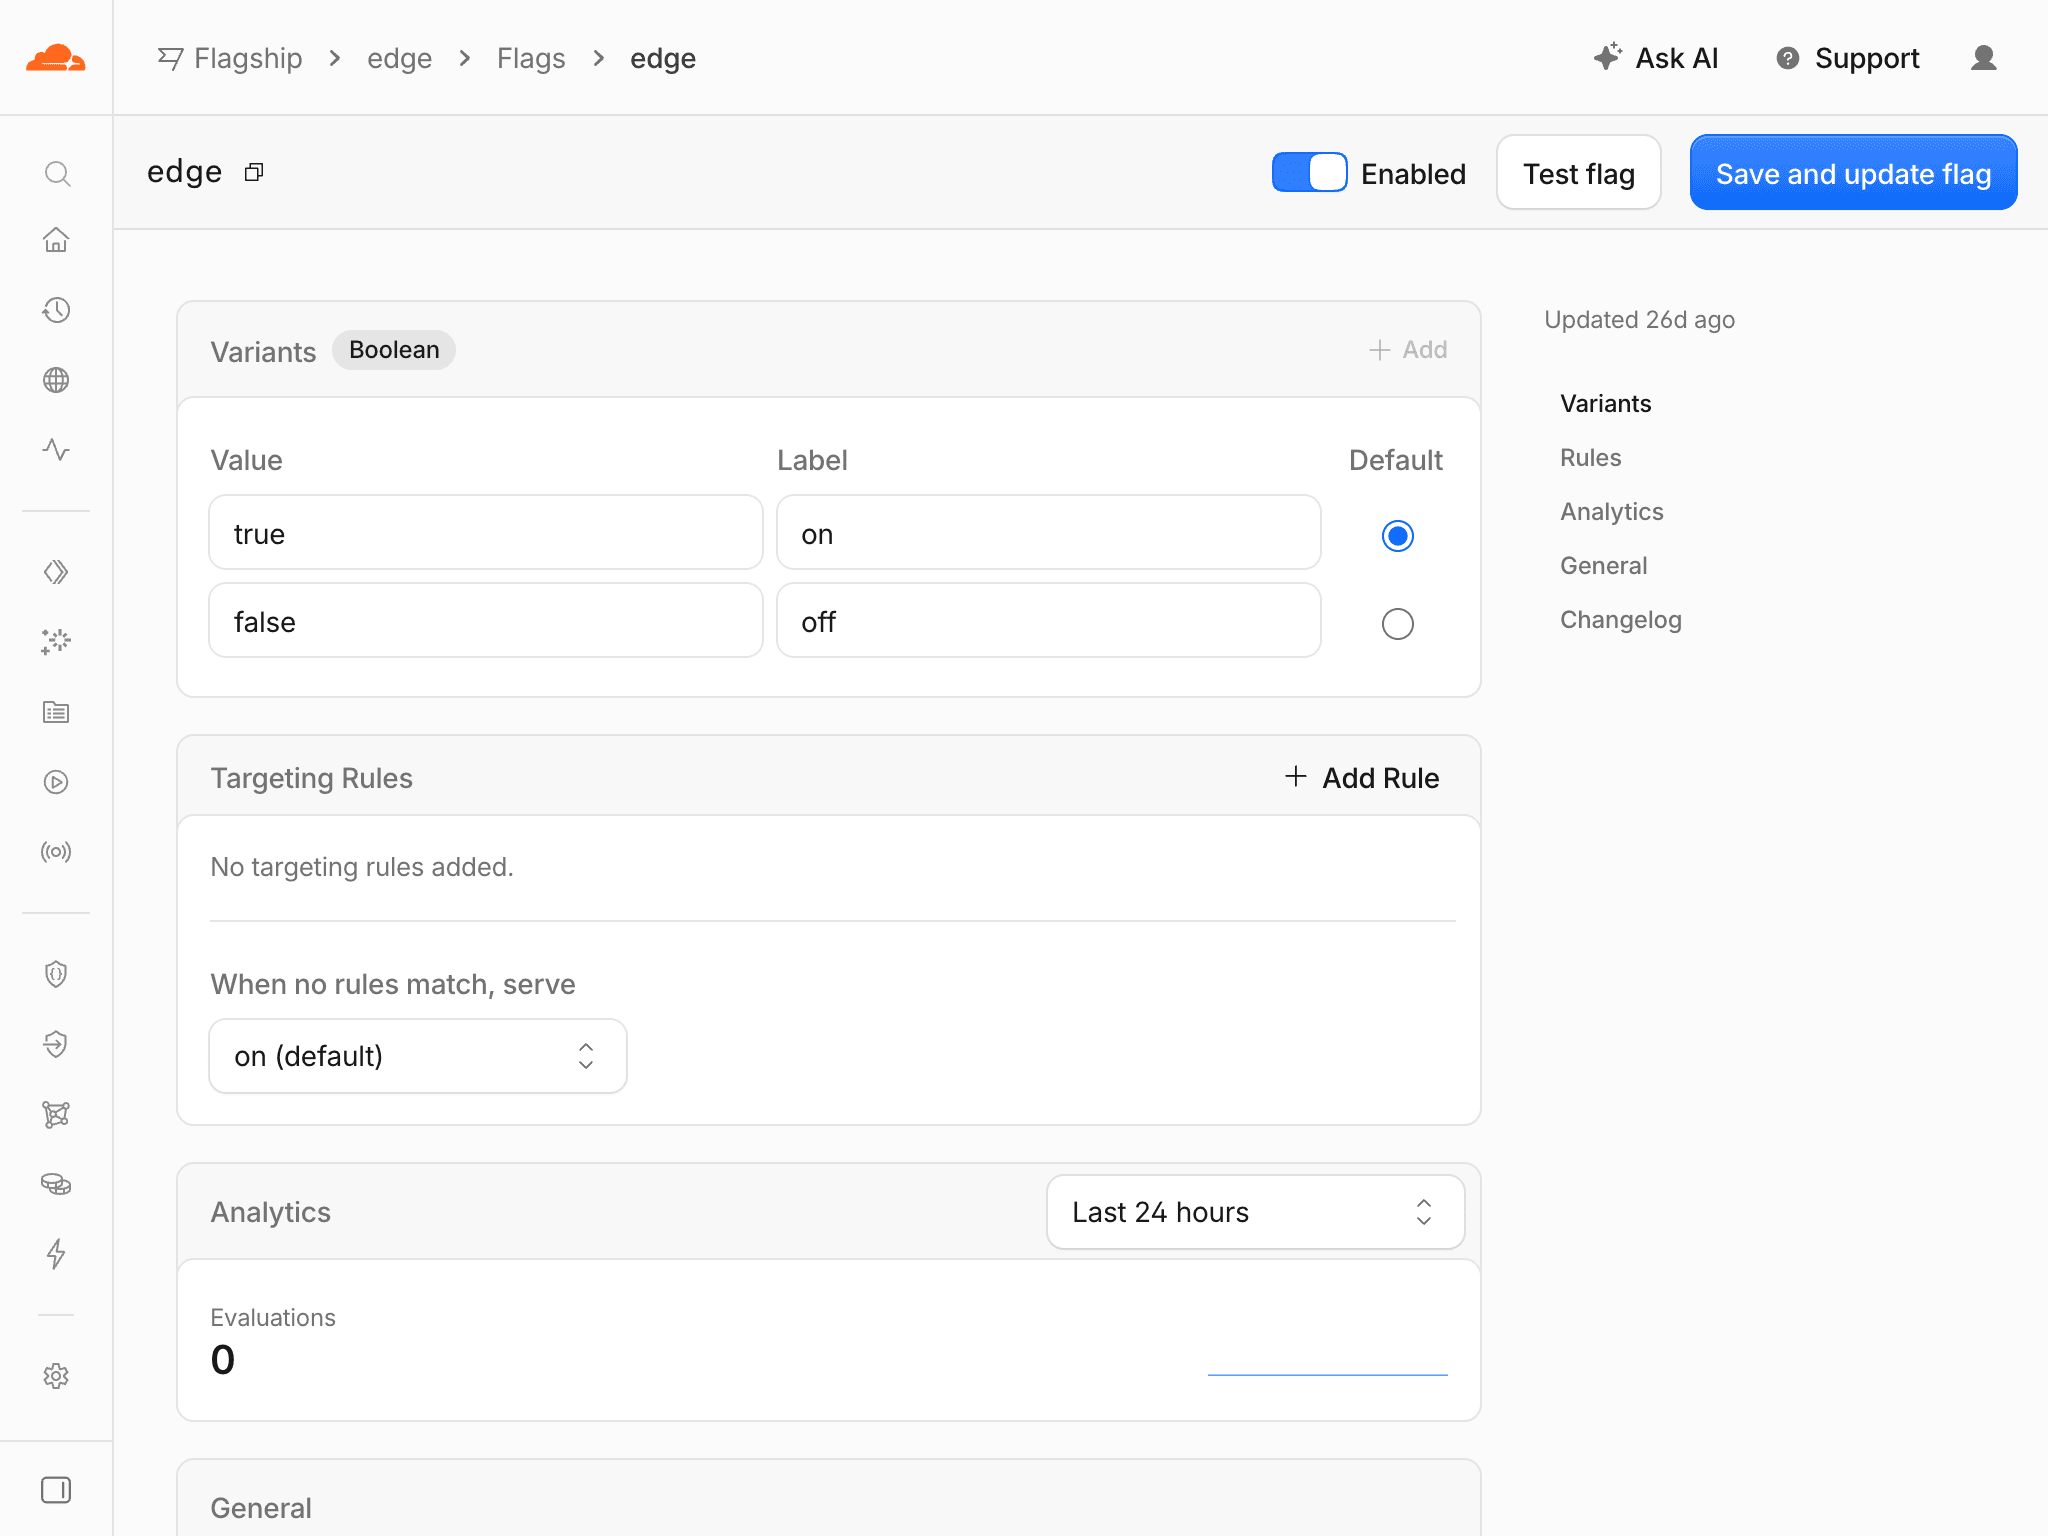Viewport: 2048px width, 1536px height.
Task: Select the 'on' variant as default
Action: (1397, 536)
